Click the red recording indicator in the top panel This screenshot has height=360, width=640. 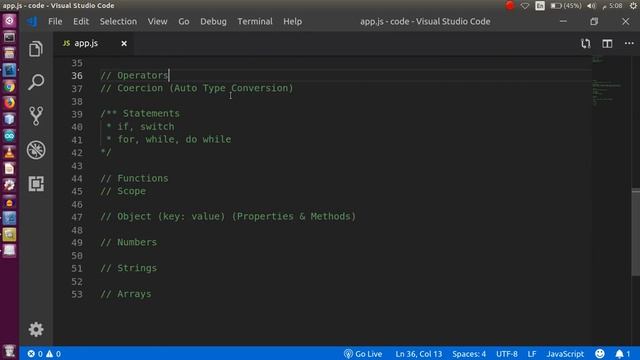click(x=510, y=6)
